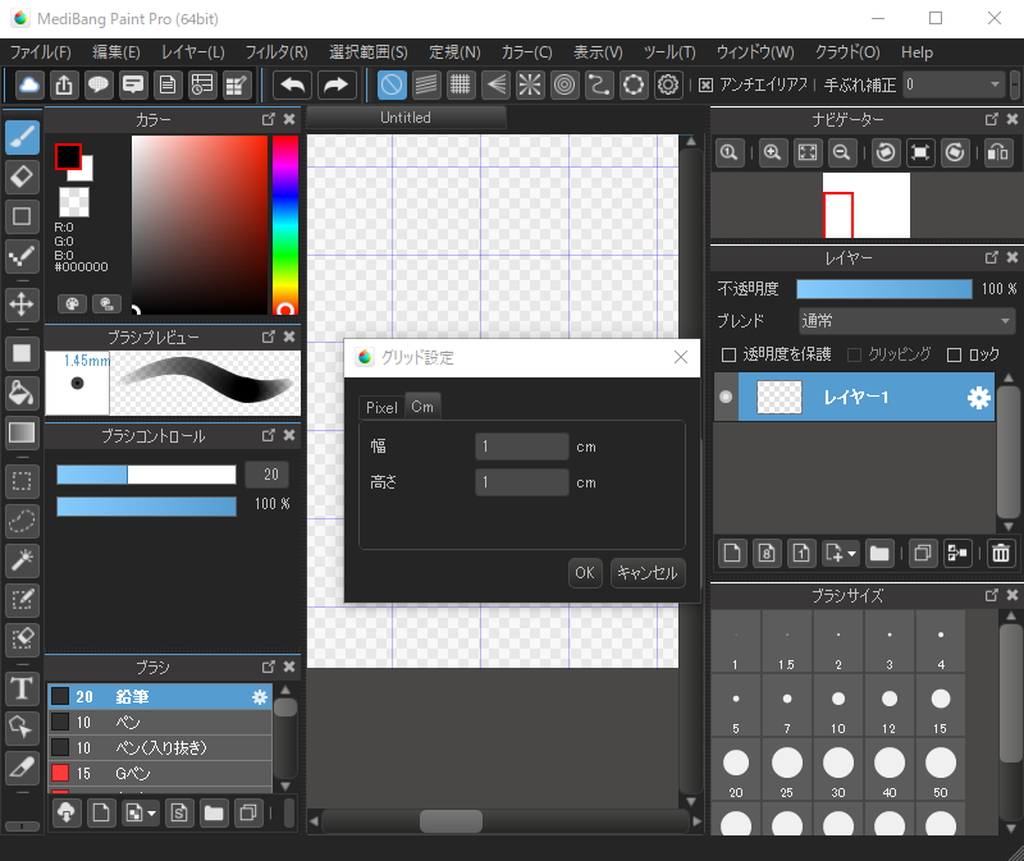Select the Bucket fill tool

pos(22,393)
